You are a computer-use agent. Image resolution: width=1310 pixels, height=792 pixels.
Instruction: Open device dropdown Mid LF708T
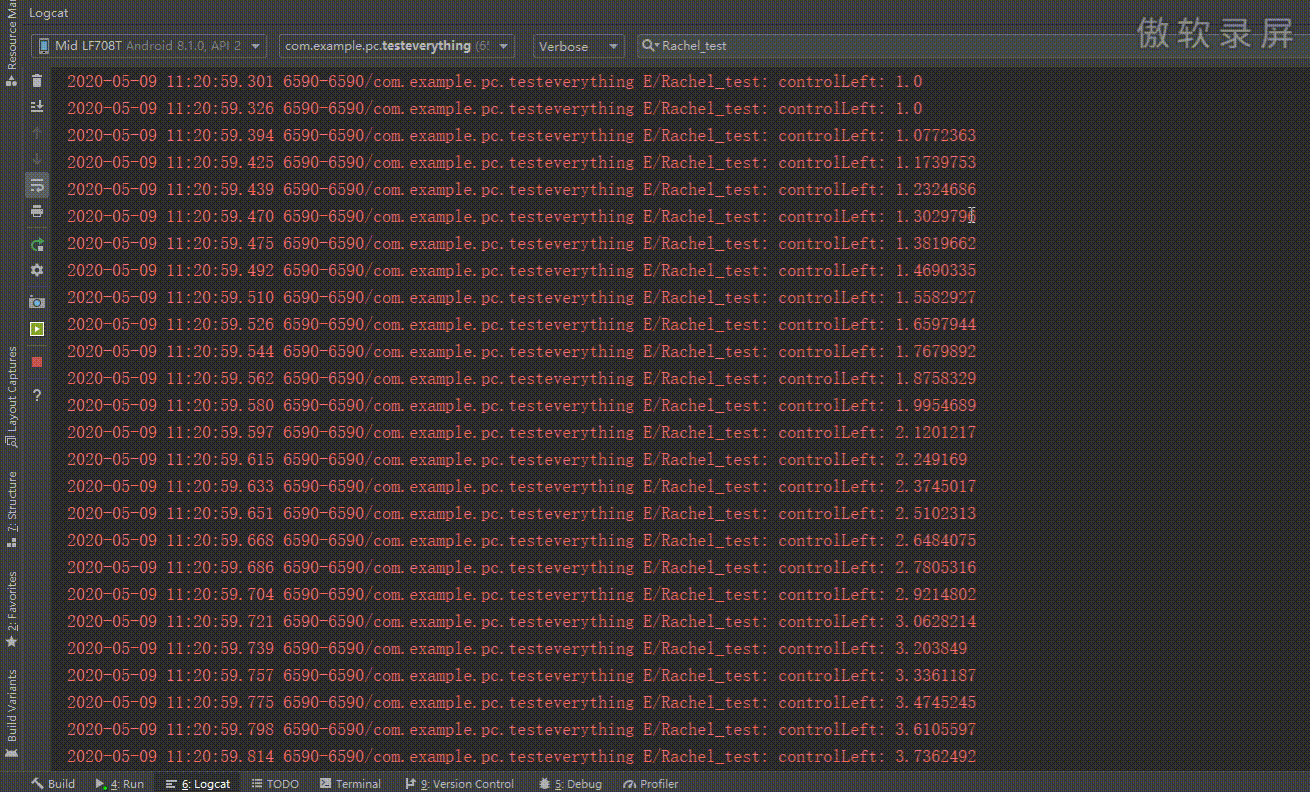click(150, 46)
